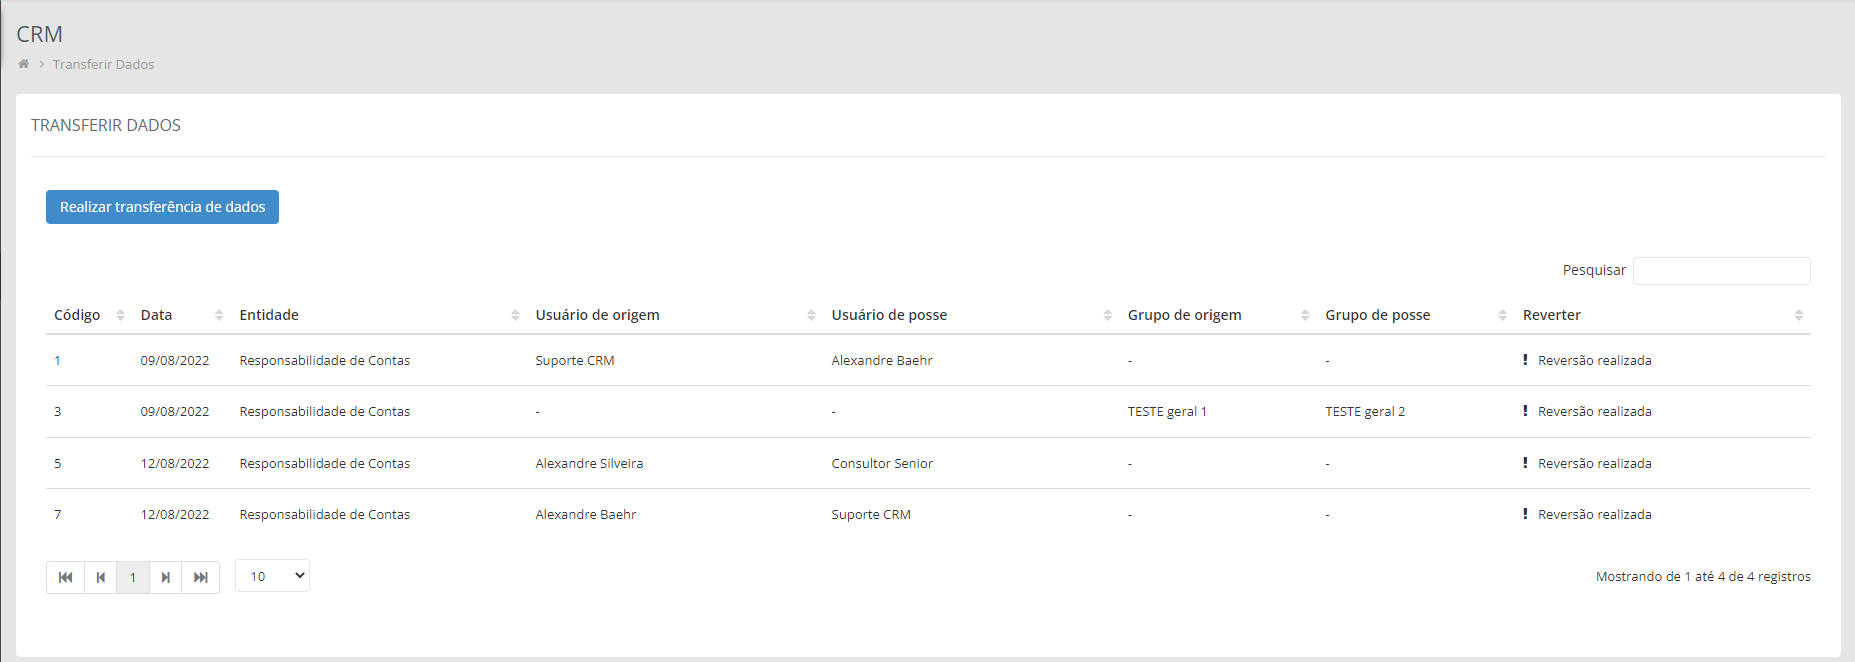Image resolution: width=1855 pixels, height=662 pixels.
Task: Go to first page of results
Action: (x=66, y=577)
